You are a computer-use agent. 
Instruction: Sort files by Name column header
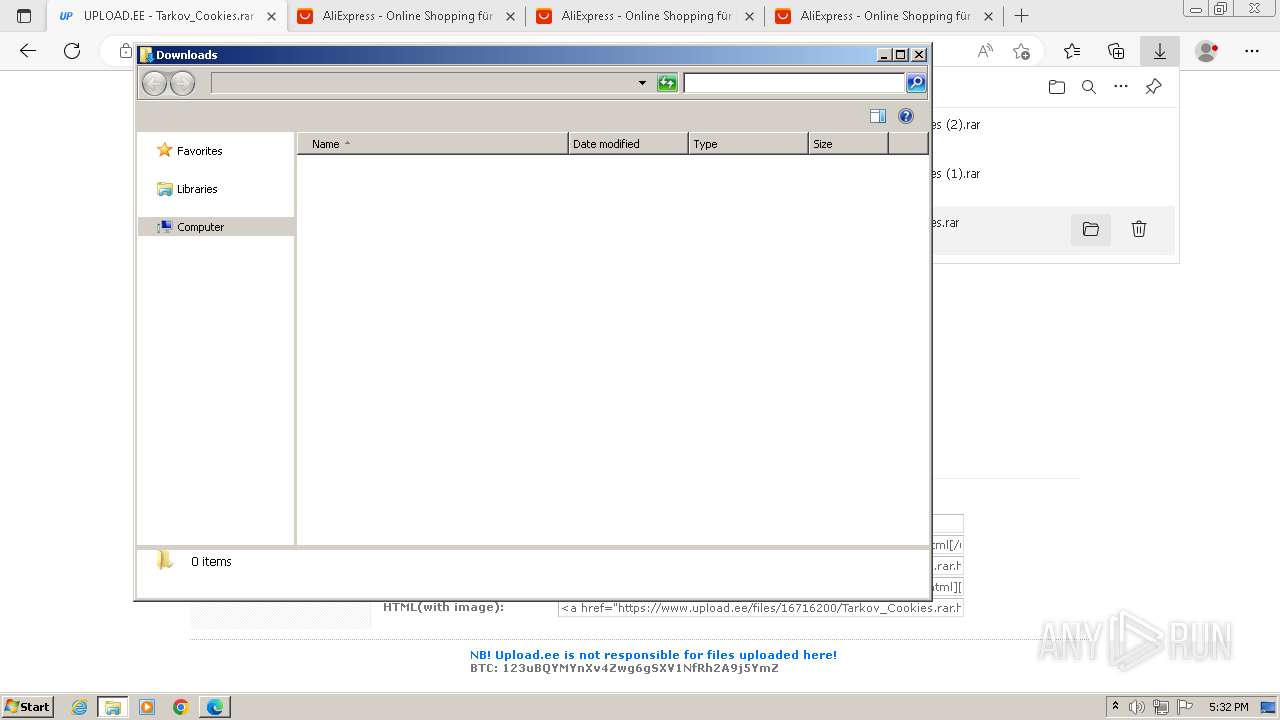[433, 144]
